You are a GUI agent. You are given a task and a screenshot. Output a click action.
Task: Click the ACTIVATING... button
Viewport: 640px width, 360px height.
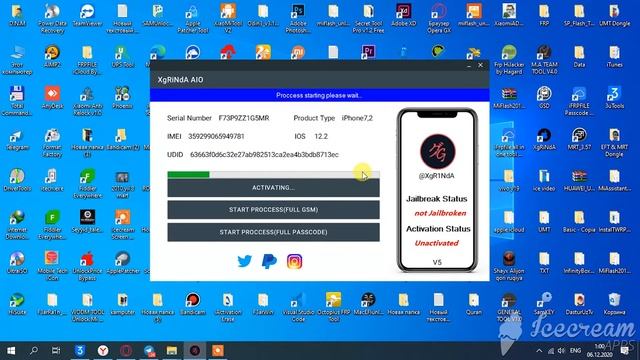coord(273,188)
